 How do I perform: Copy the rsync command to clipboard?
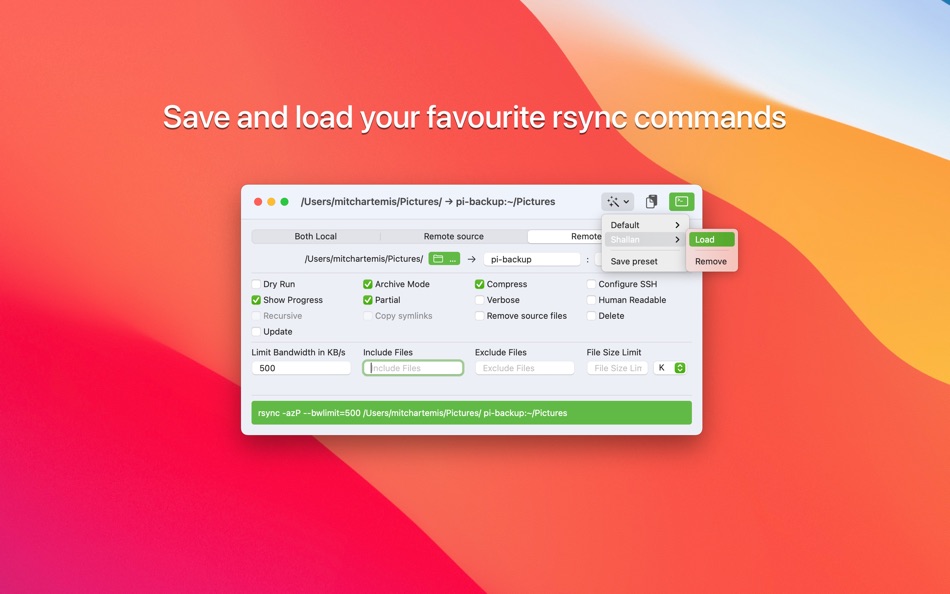(x=651, y=201)
